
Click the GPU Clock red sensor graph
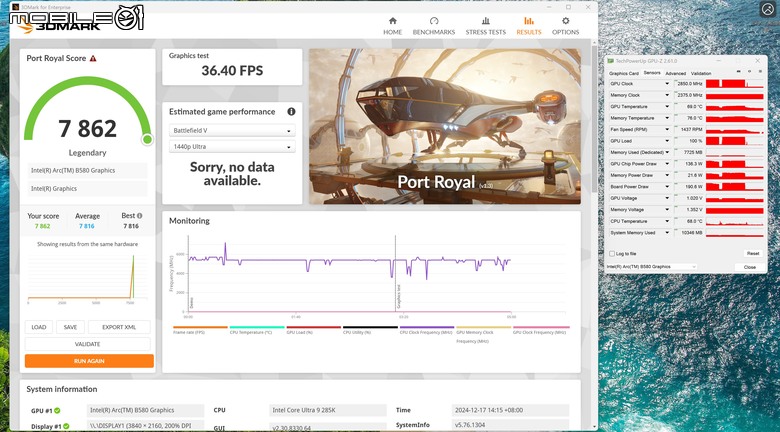tap(735, 84)
